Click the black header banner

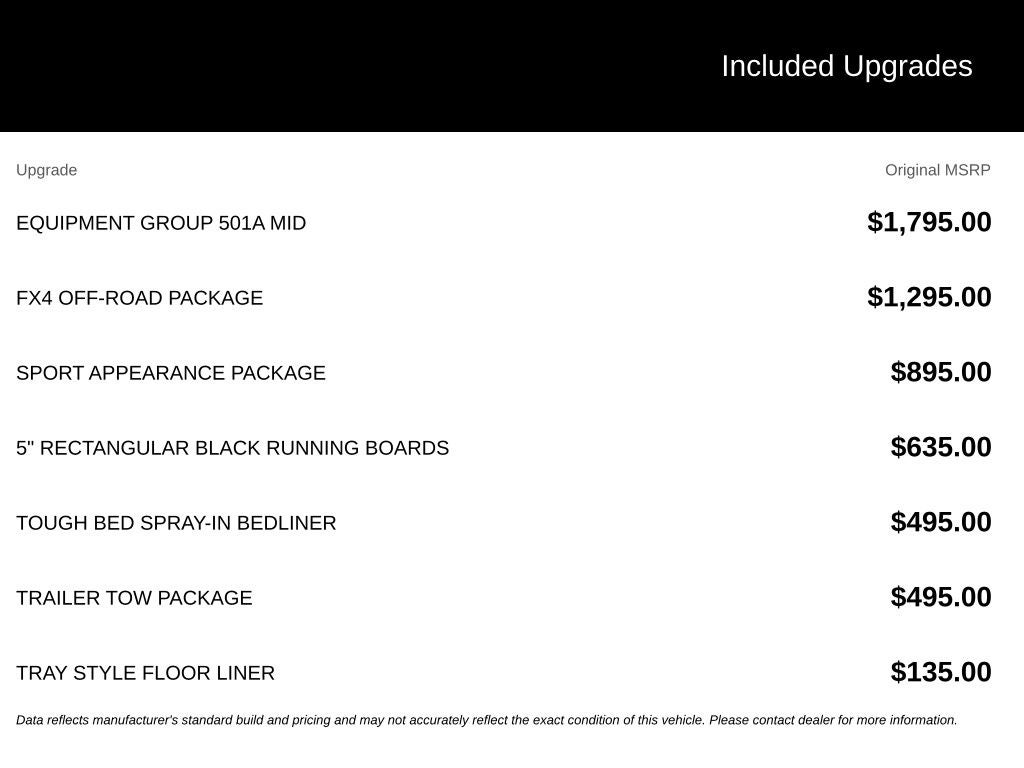pyautogui.click(x=512, y=66)
